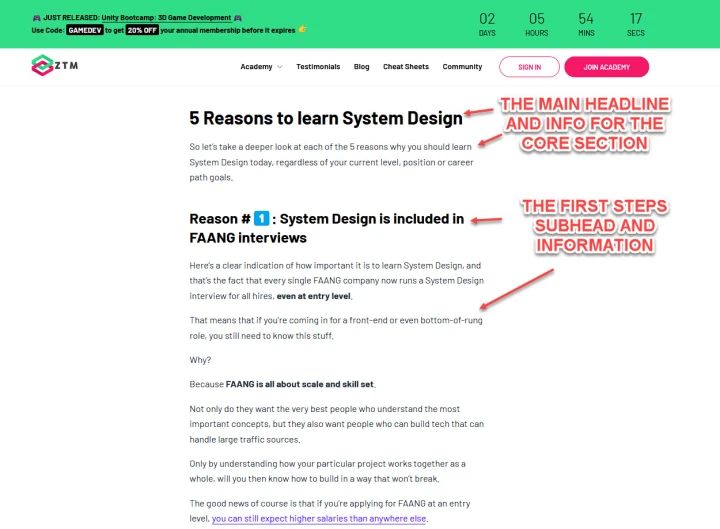The width and height of the screenshot is (720, 529).
Task: Click the countdown DAYS value
Action: [487, 19]
